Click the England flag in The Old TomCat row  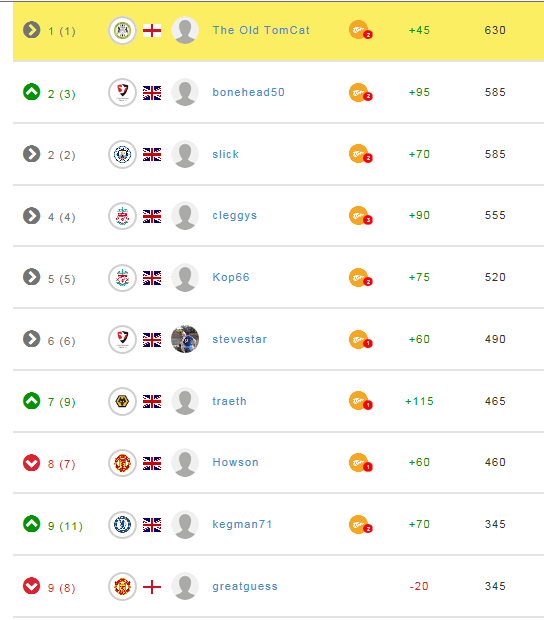coord(152,30)
